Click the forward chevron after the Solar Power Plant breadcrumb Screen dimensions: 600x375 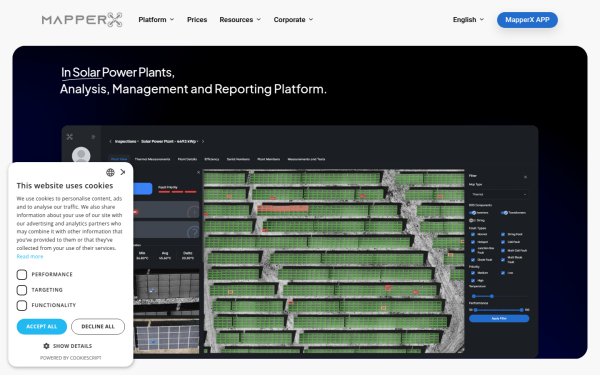(x=203, y=141)
